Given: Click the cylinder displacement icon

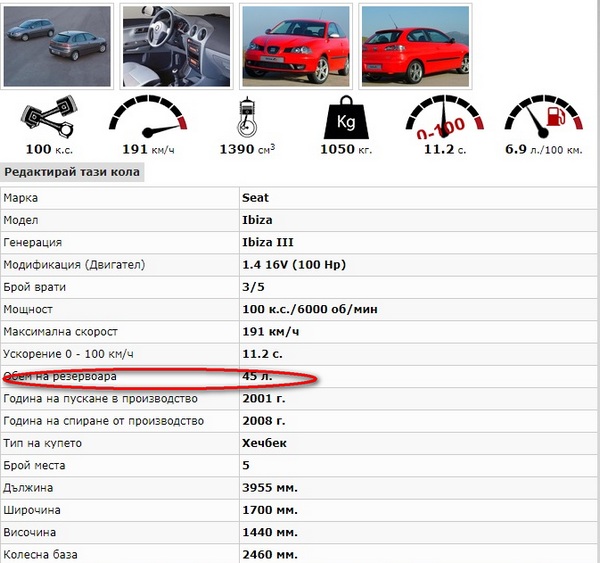Looking at the screenshot, I should [x=247, y=117].
